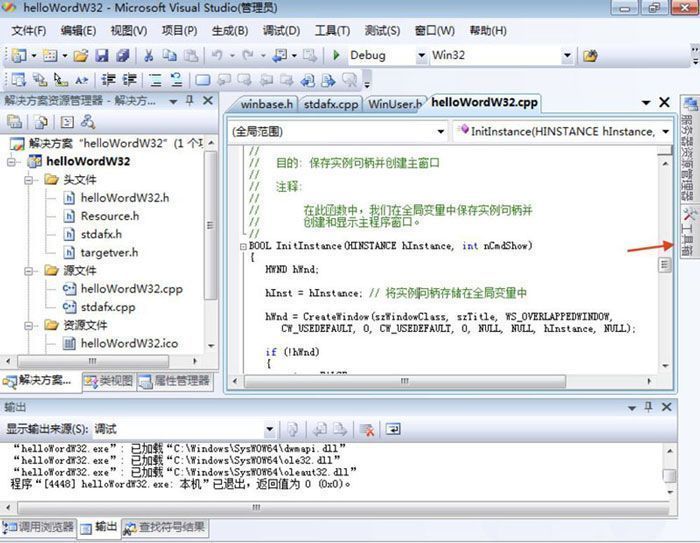Click the solution explorer horizontal scrollbar thumb

point(93,361)
